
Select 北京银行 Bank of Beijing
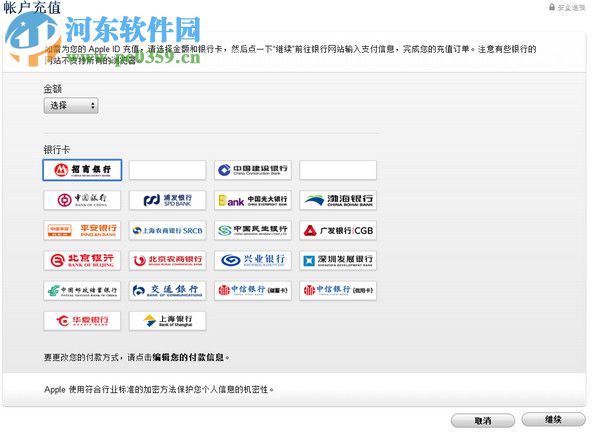click(x=82, y=260)
